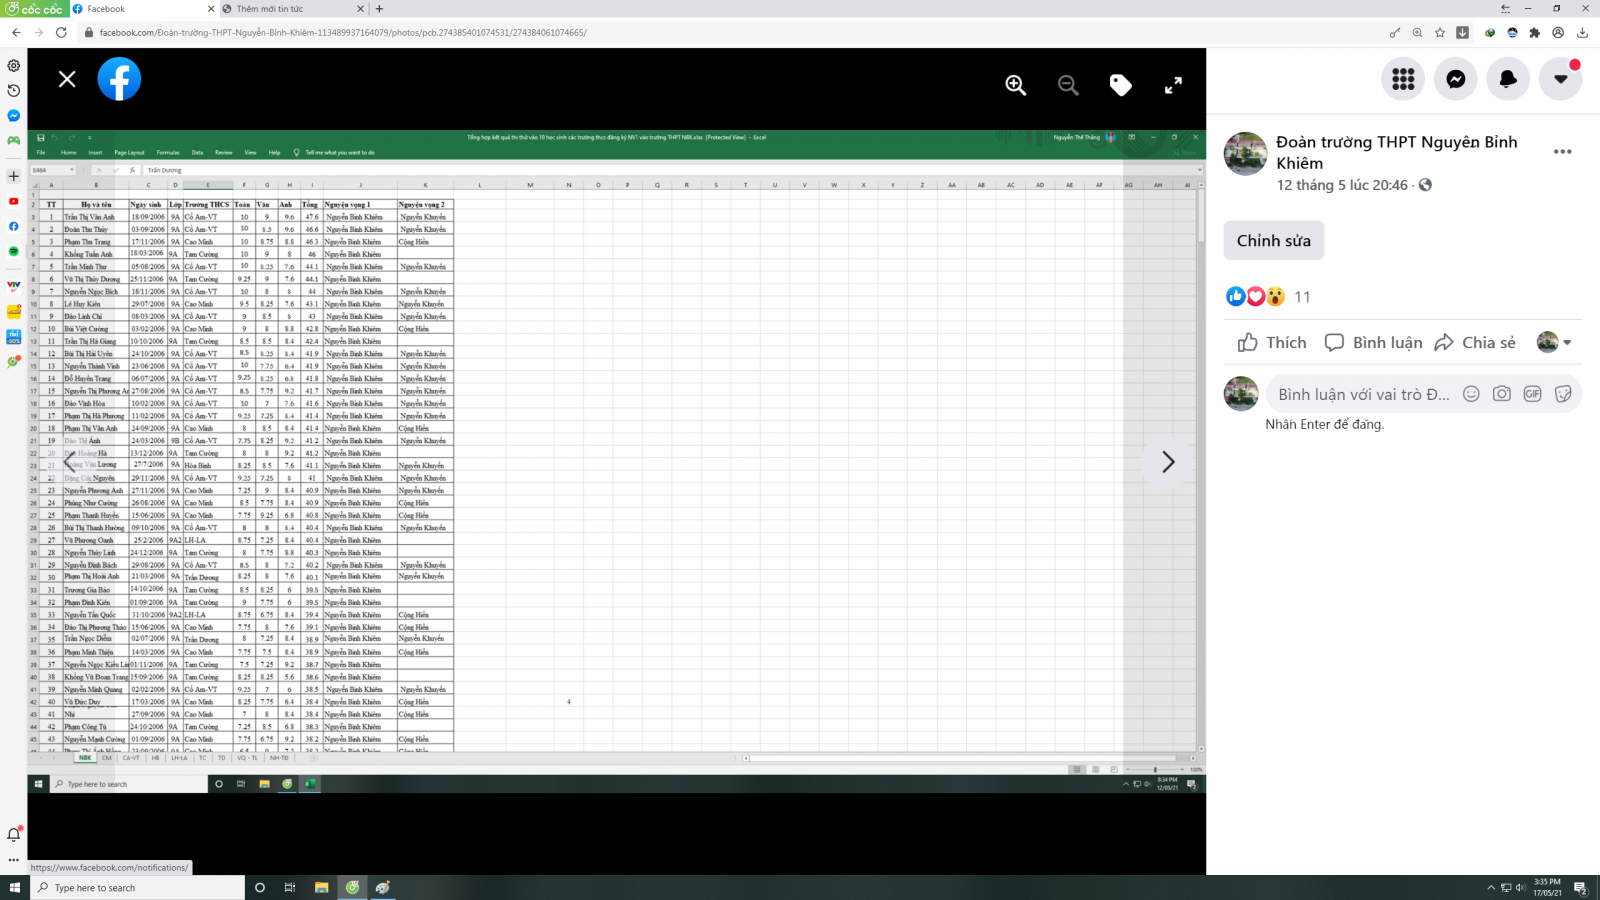This screenshot has height=900, width=1600.
Task: Click the tag photo icon
Action: click(x=1120, y=86)
